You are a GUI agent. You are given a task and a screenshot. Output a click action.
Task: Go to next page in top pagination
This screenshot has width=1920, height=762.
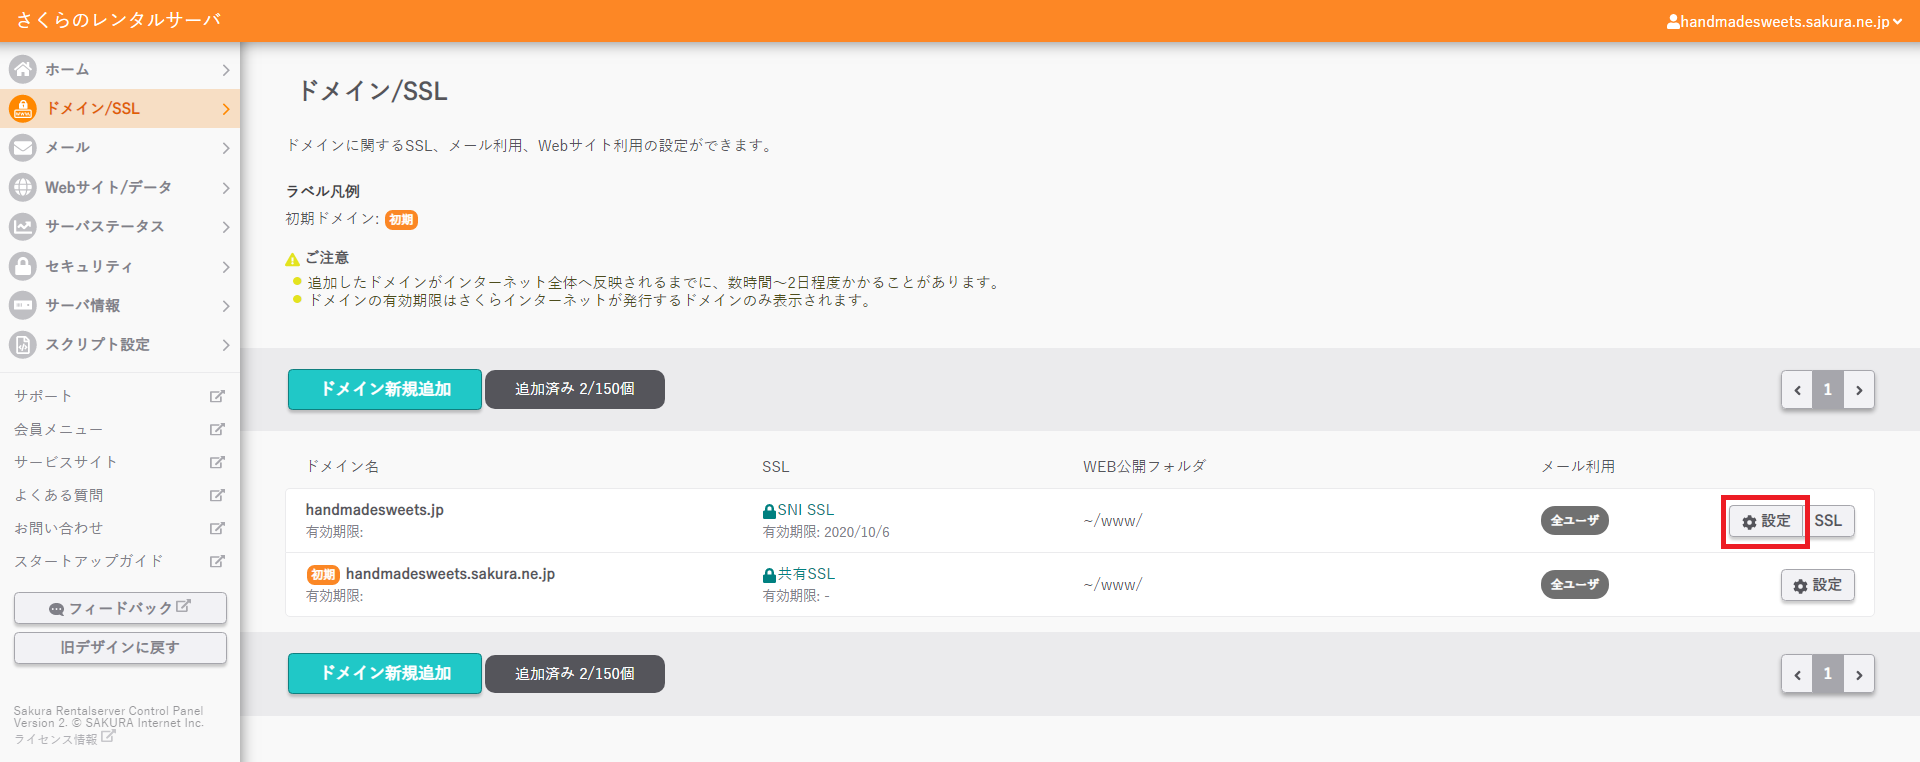click(x=1859, y=390)
